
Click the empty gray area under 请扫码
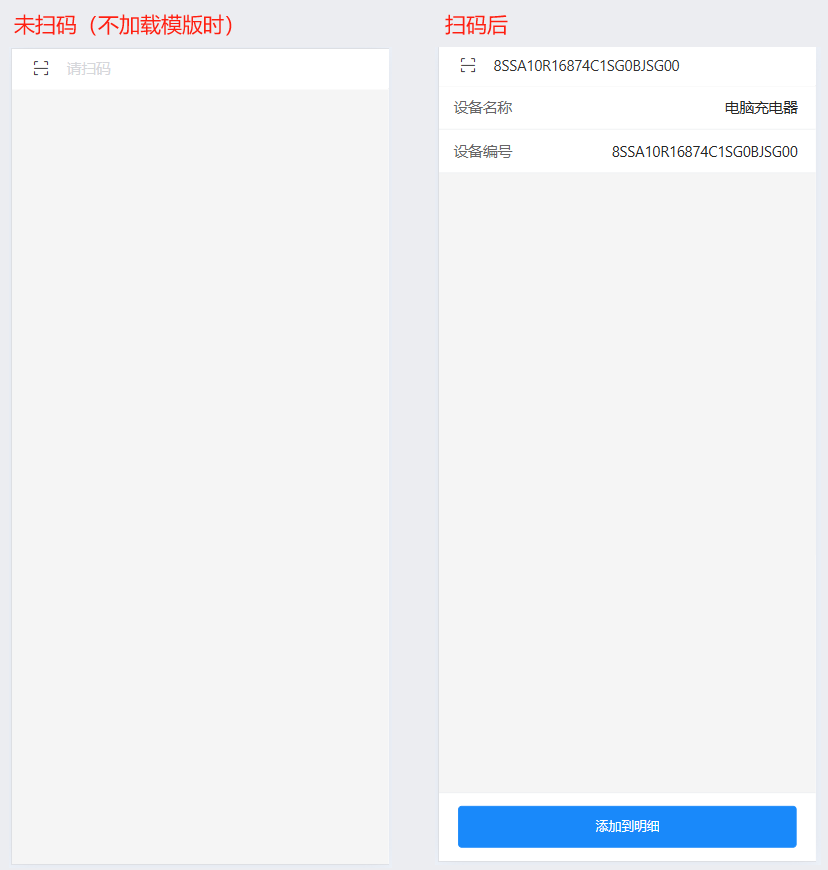click(200, 476)
